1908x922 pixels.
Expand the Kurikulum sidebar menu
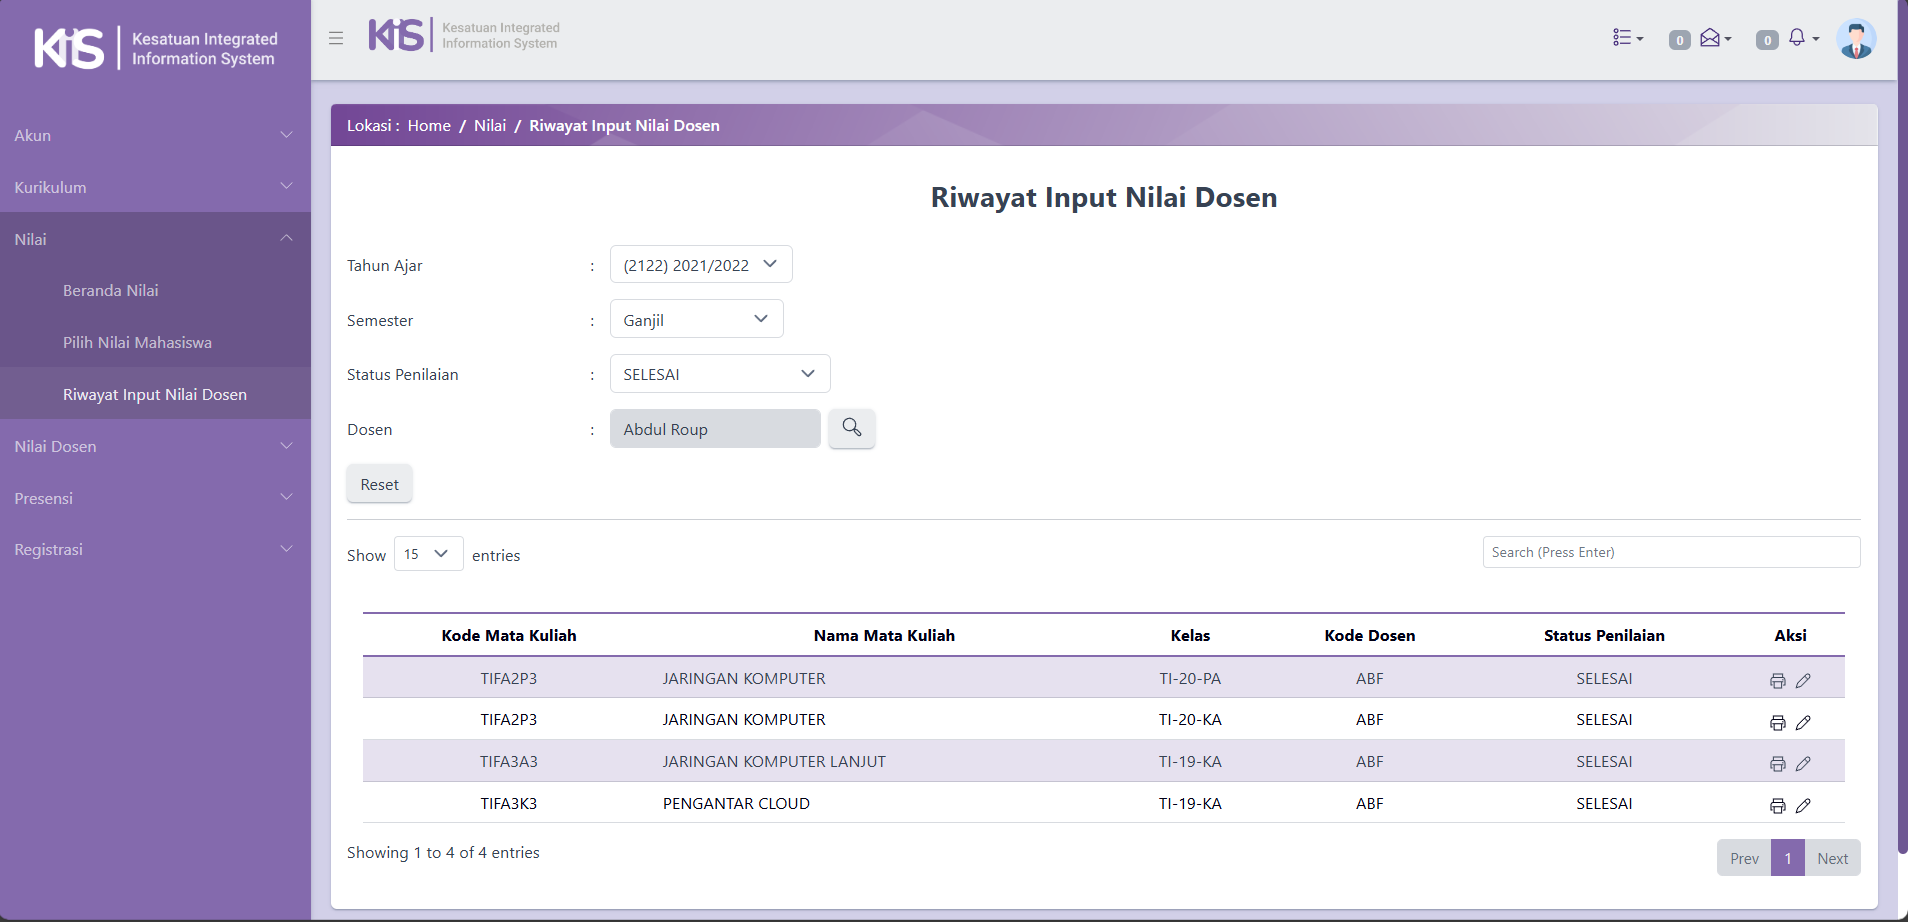155,187
